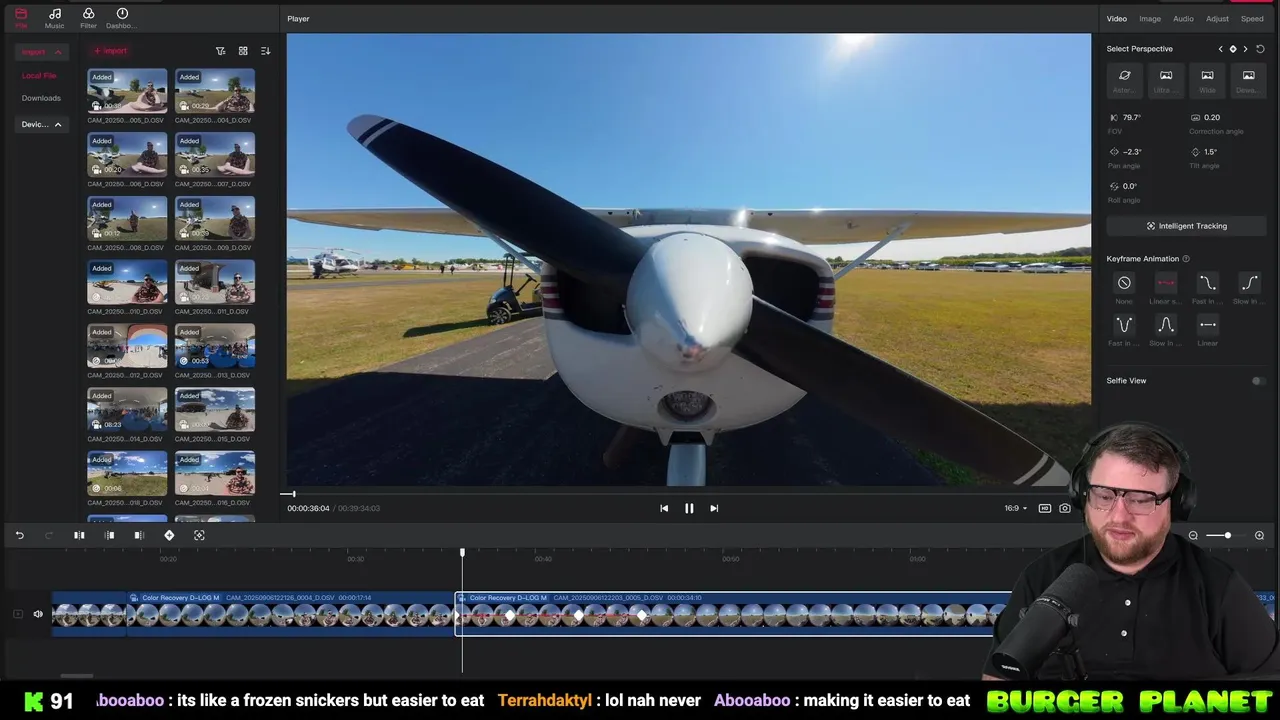Undo the last timeline edit
Viewport: 1280px width, 720px height.
(x=19, y=535)
